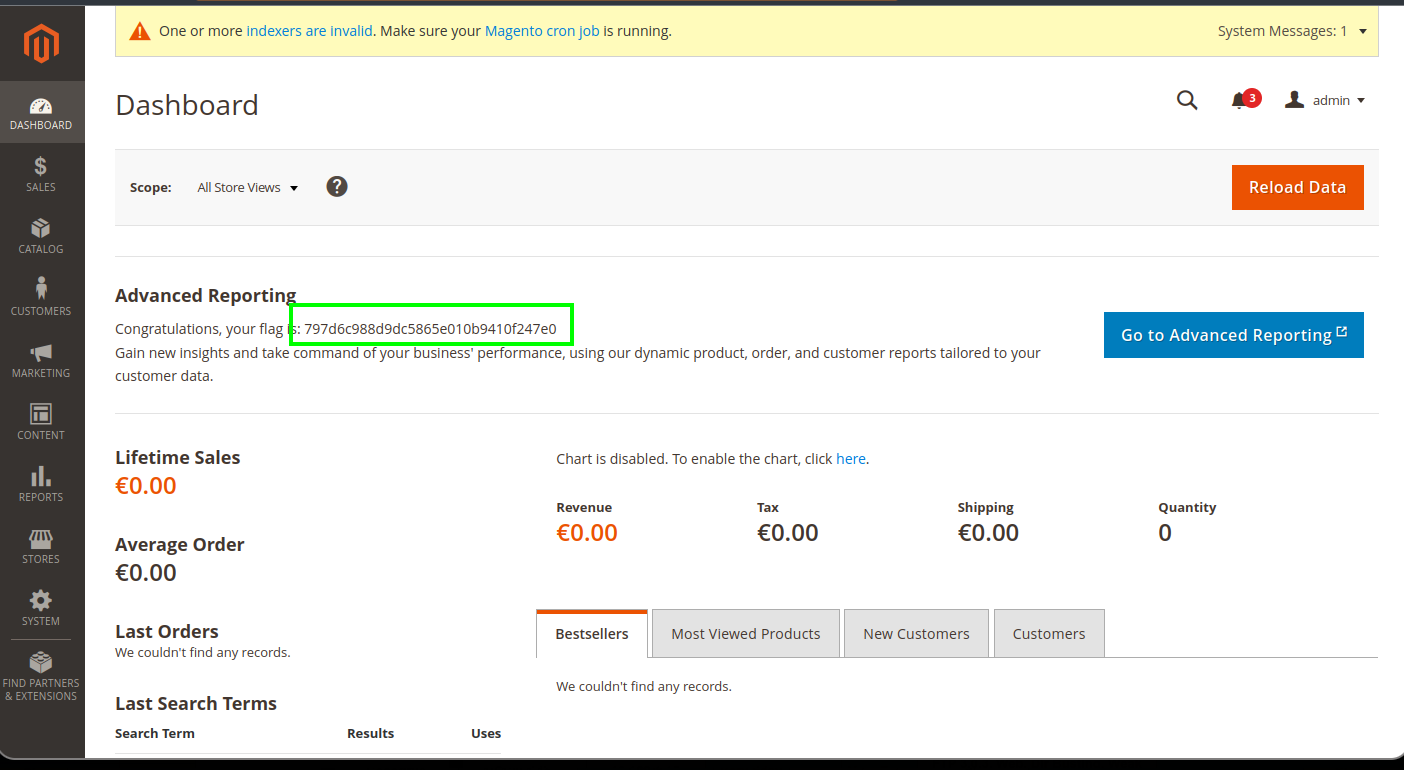Open the Marketing megaphone icon
Screen dimensions: 1404x770
(41, 352)
